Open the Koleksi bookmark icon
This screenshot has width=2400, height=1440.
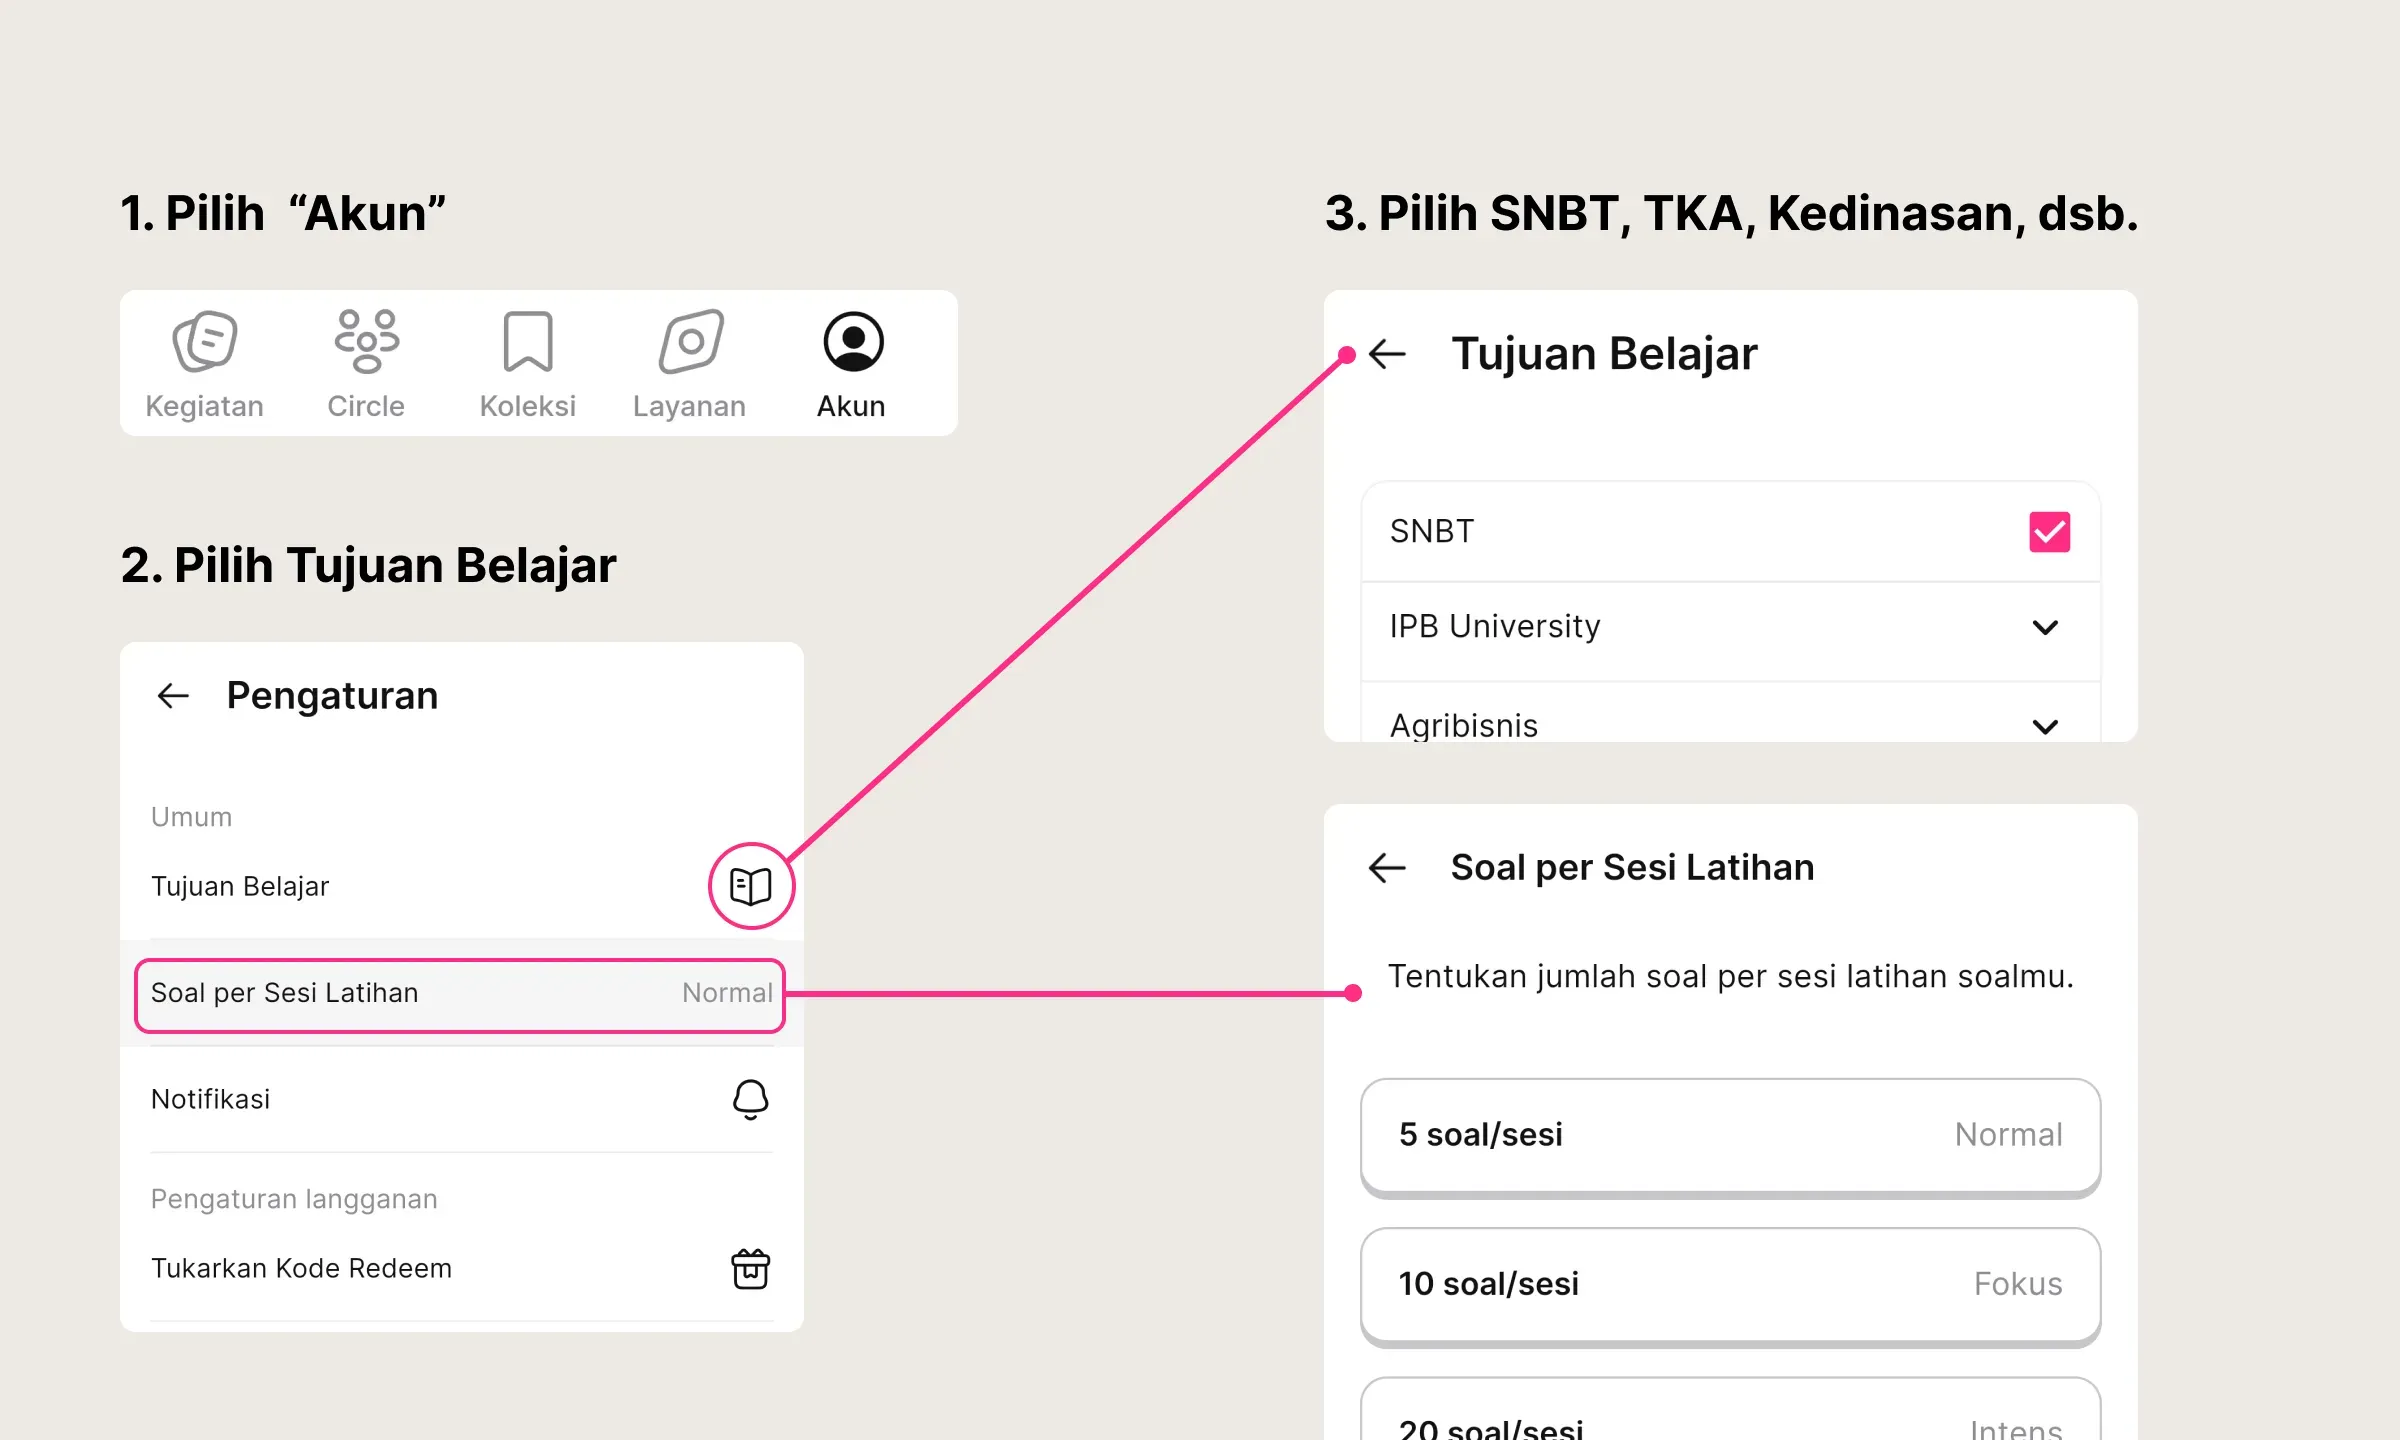coord(528,341)
